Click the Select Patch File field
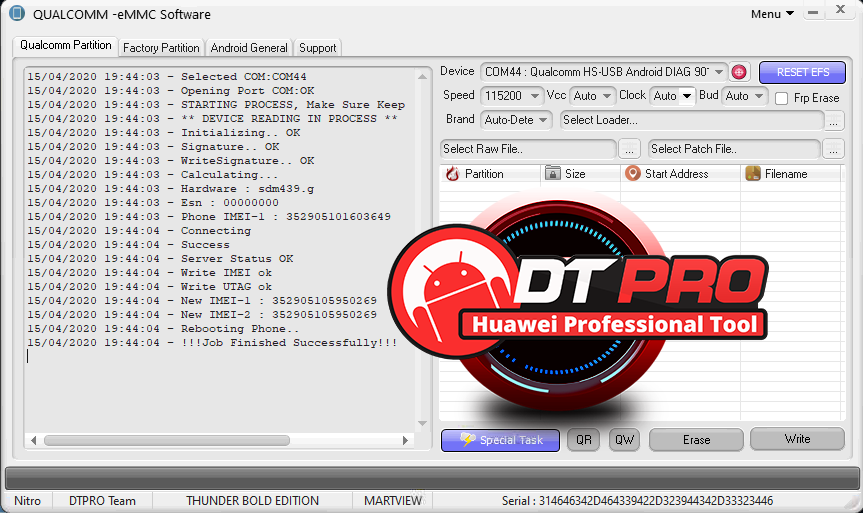The height and width of the screenshot is (513, 863). [734, 149]
